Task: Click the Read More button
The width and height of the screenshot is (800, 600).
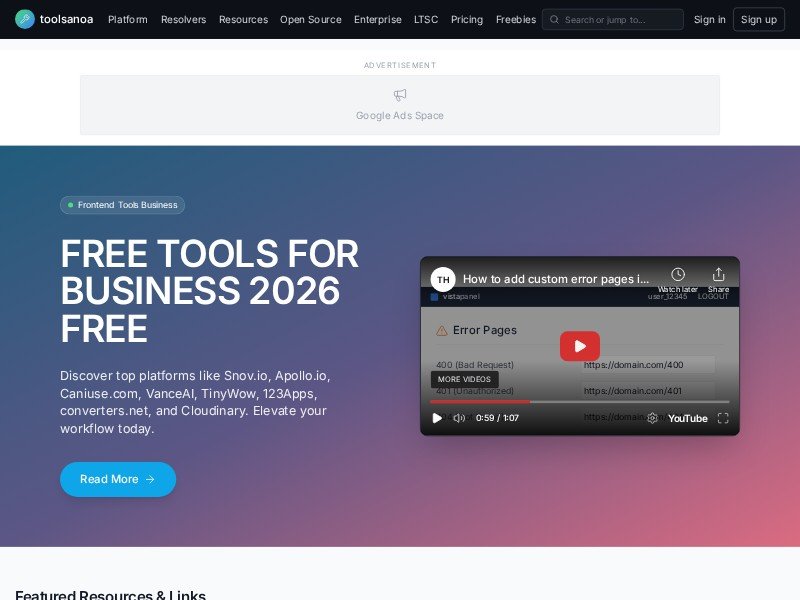Action: [118, 479]
